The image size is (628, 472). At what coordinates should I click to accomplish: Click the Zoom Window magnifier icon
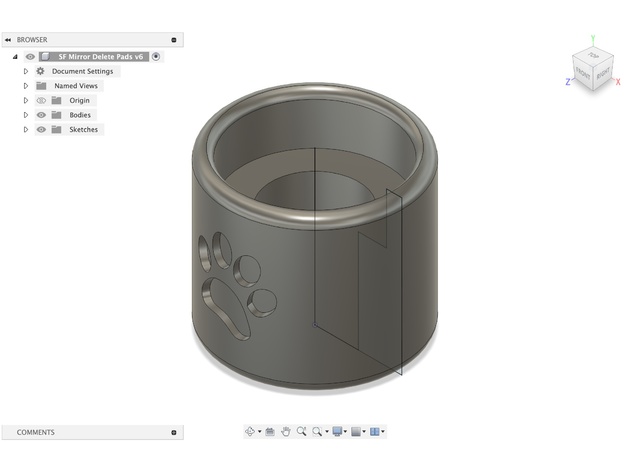click(317, 431)
